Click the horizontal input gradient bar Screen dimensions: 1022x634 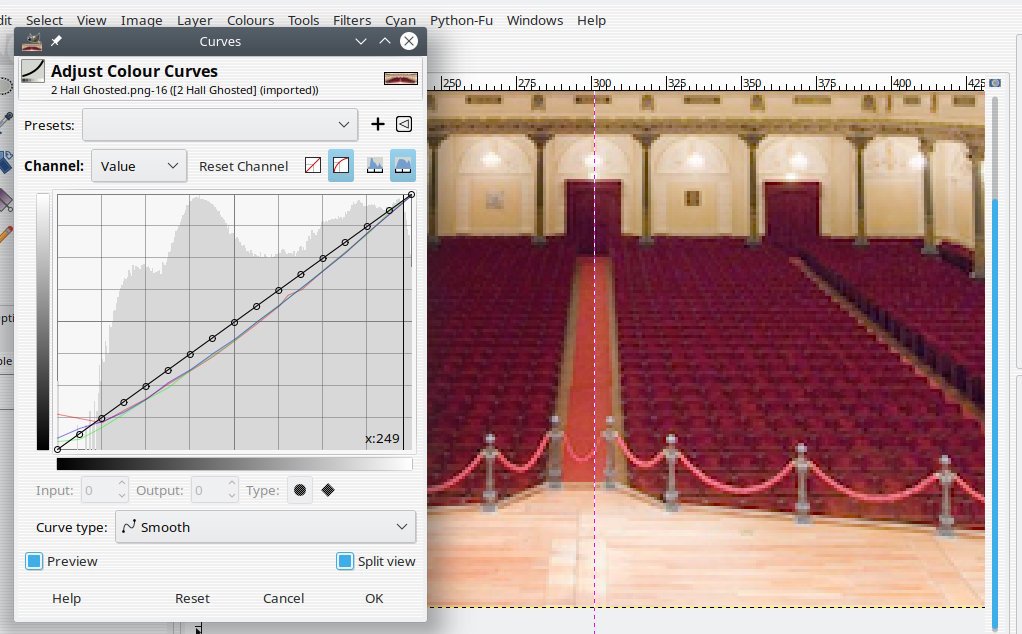[x=235, y=464]
